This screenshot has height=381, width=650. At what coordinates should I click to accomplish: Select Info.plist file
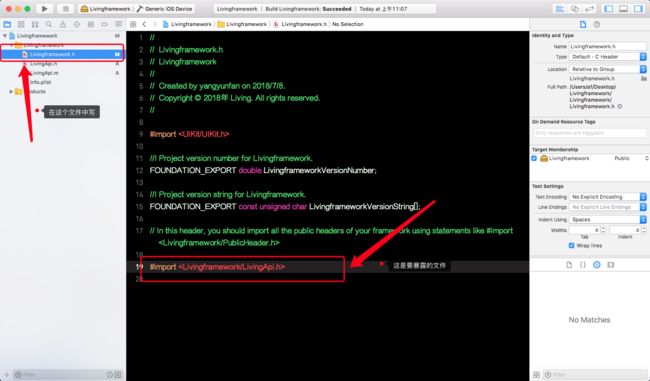[x=40, y=82]
